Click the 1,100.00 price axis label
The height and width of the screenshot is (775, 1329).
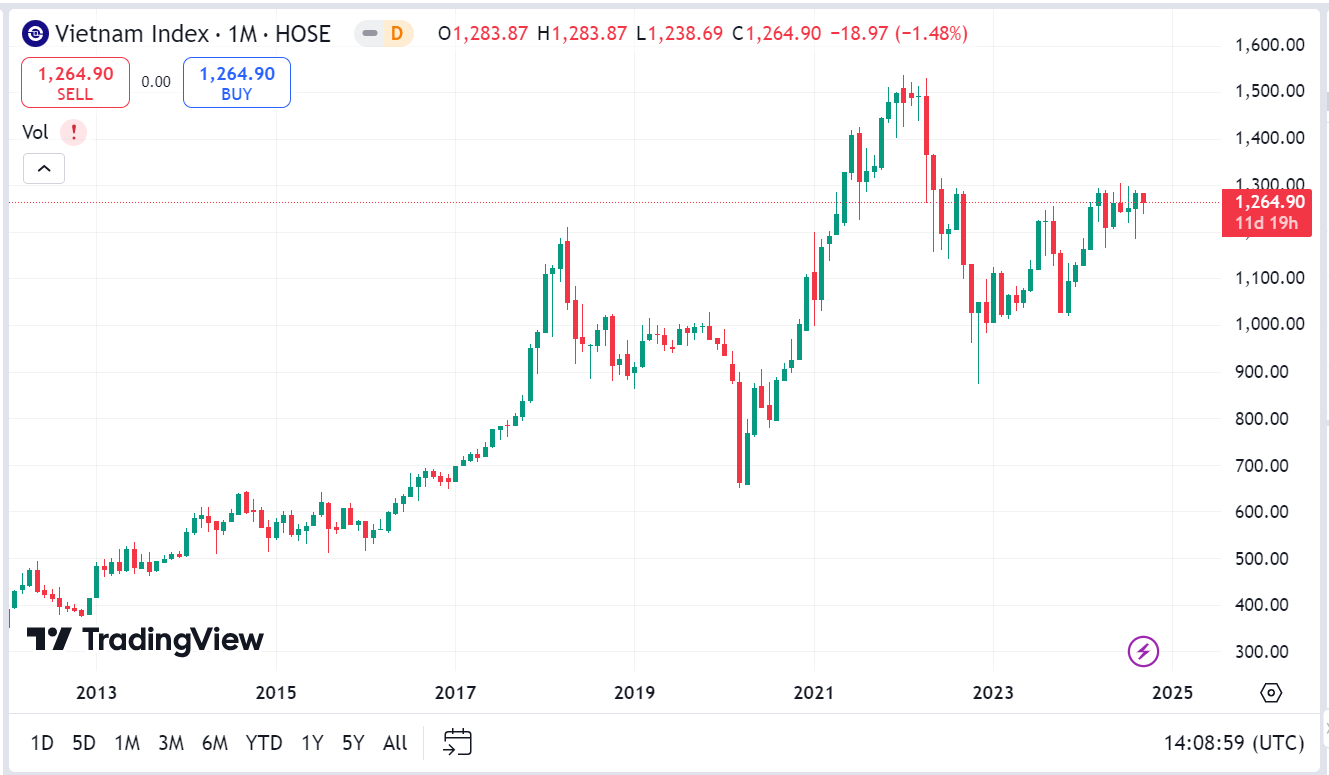tap(1270, 278)
